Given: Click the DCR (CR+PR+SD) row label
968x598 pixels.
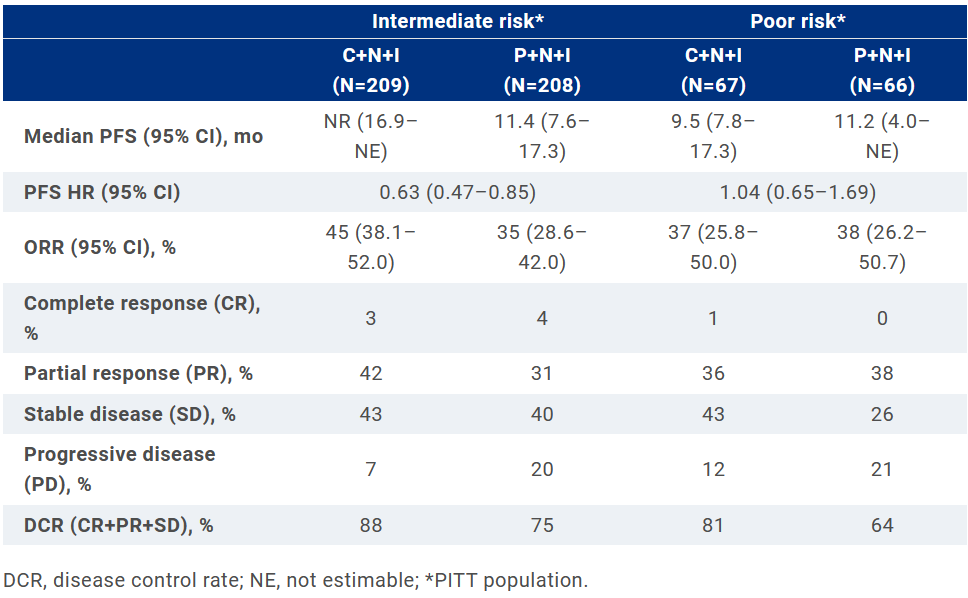Looking at the screenshot, I should tap(119, 524).
